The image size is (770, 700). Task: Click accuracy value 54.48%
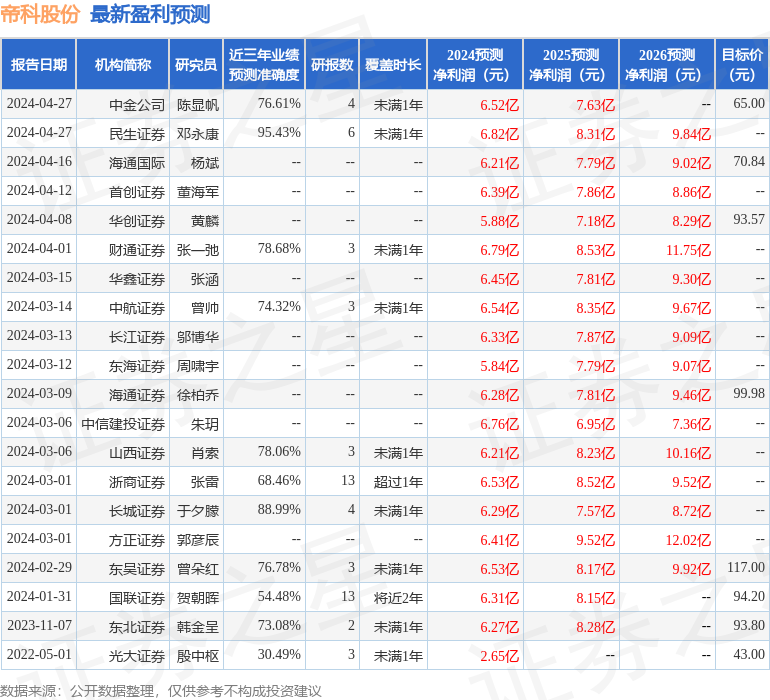(x=279, y=596)
